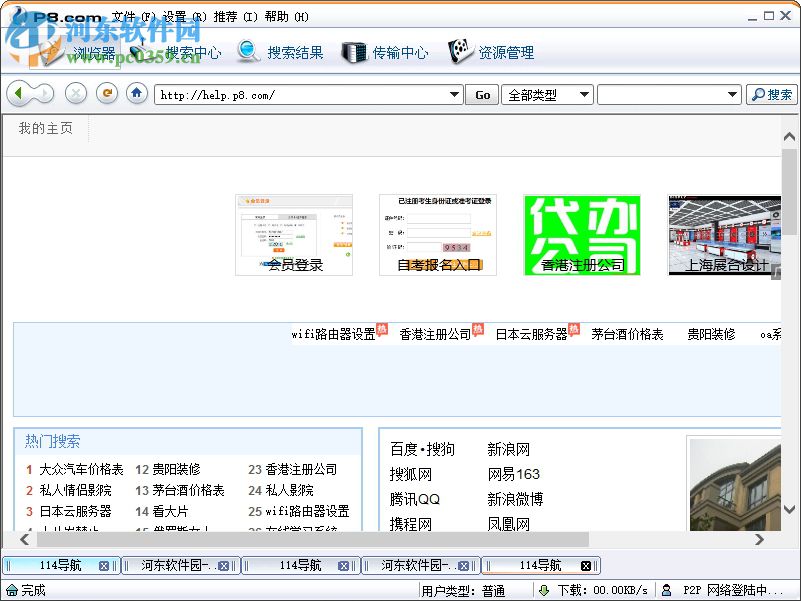This screenshot has height=601, width=801.
Task: Expand the 全部类型 type selector
Action: 584,94
